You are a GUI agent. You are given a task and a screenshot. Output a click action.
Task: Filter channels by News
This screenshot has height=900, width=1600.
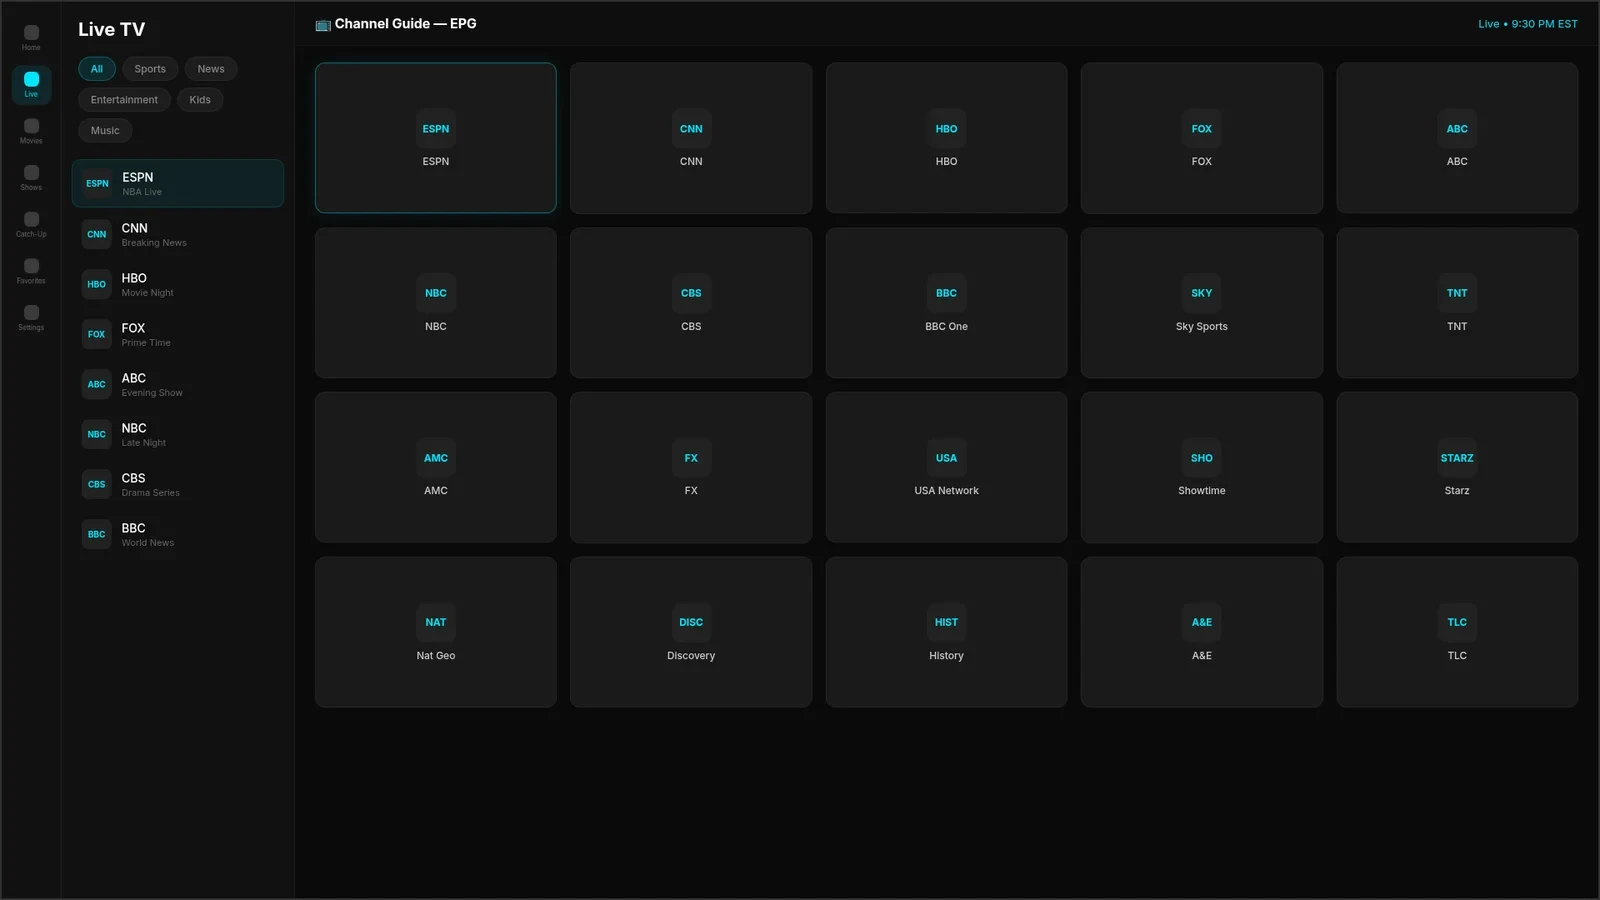(x=211, y=69)
